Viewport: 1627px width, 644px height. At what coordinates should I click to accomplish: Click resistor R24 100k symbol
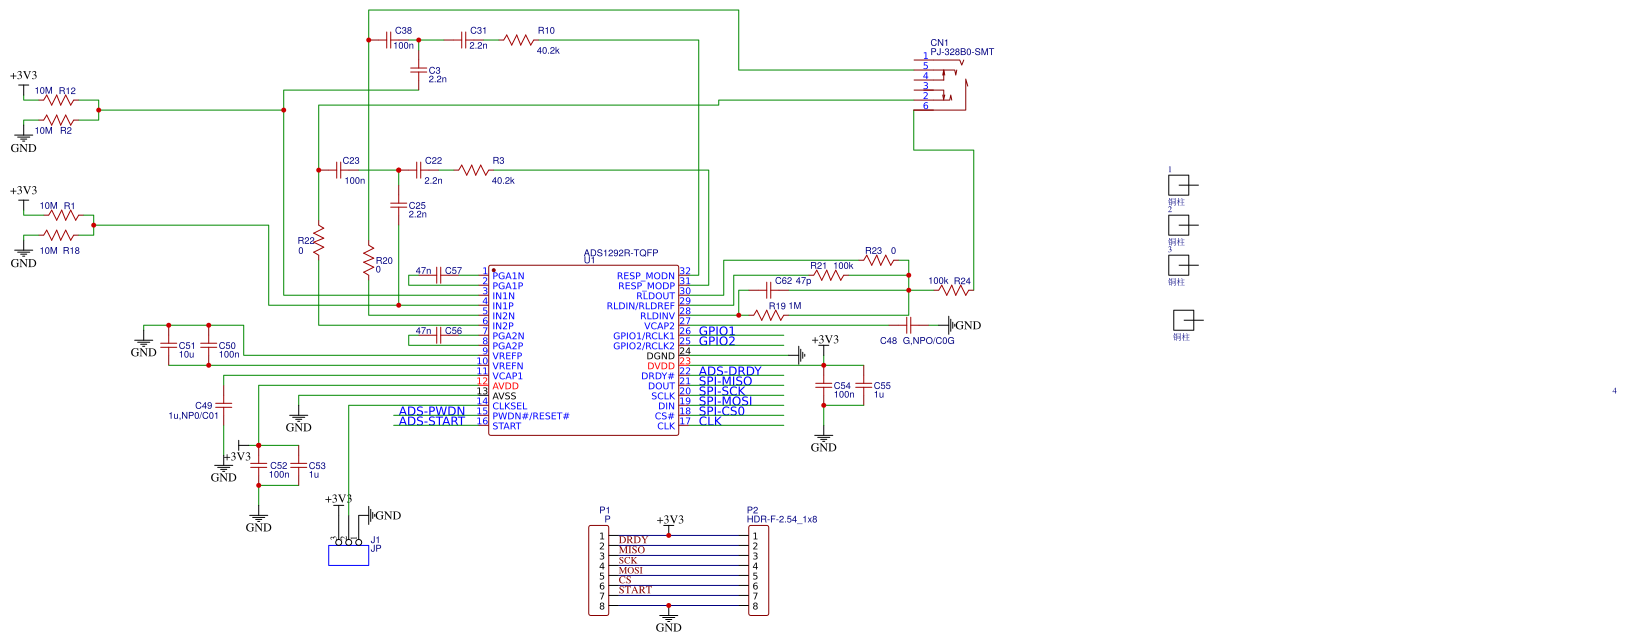pos(955,290)
